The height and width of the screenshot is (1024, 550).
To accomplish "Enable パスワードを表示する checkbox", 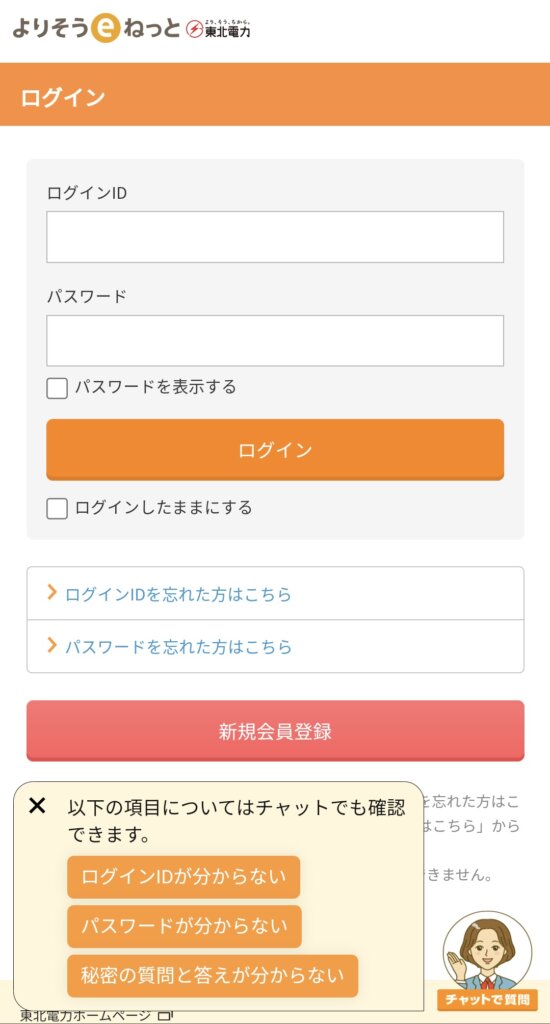I will click(57, 388).
